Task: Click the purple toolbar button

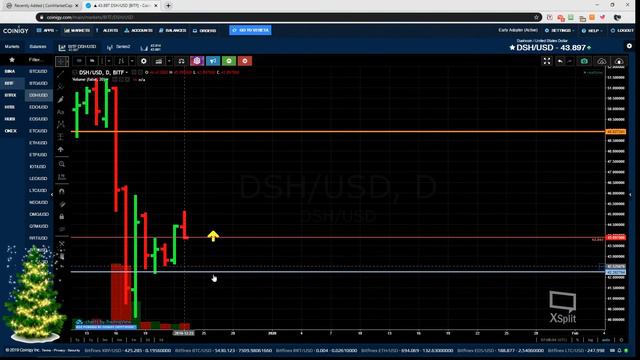Action: (x=197, y=61)
